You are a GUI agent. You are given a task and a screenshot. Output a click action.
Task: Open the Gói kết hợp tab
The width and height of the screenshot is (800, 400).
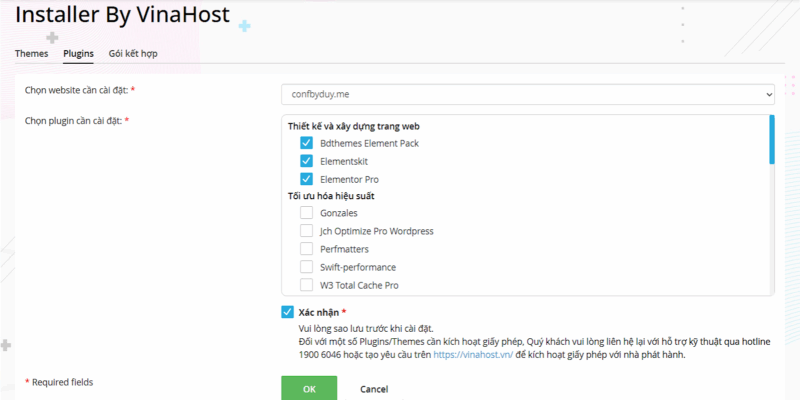click(x=133, y=54)
